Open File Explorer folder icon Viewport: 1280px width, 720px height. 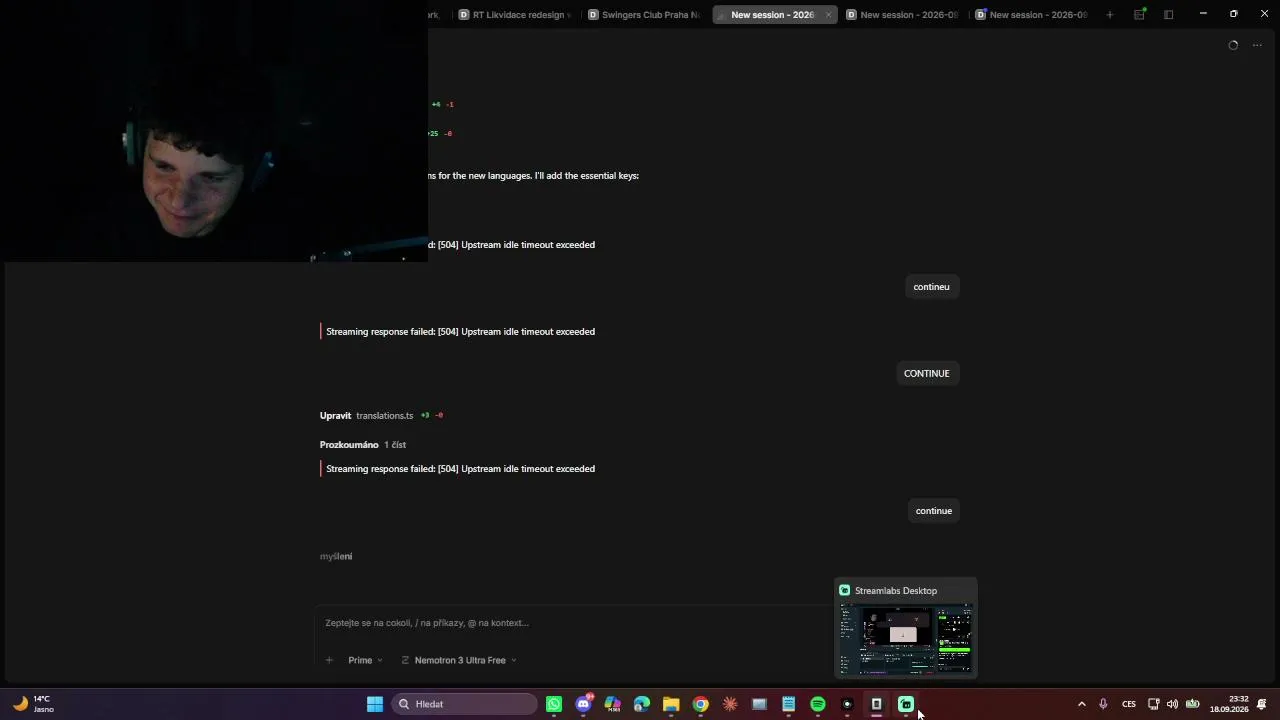pos(671,704)
